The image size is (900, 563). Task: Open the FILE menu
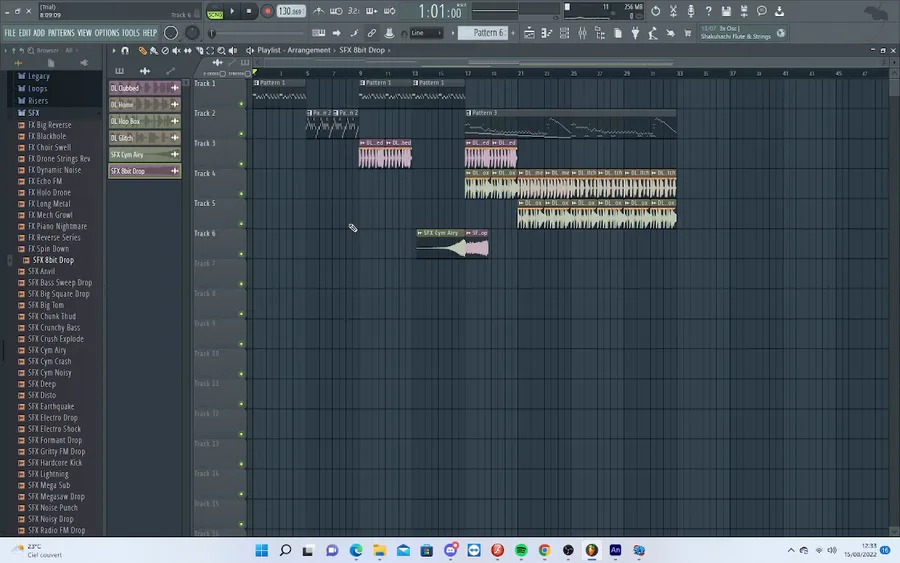10,33
